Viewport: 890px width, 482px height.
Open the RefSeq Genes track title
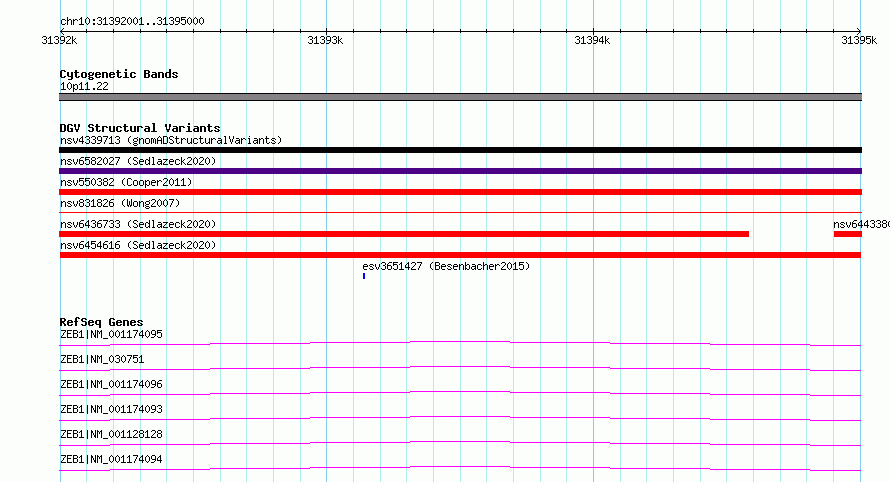(x=101, y=322)
